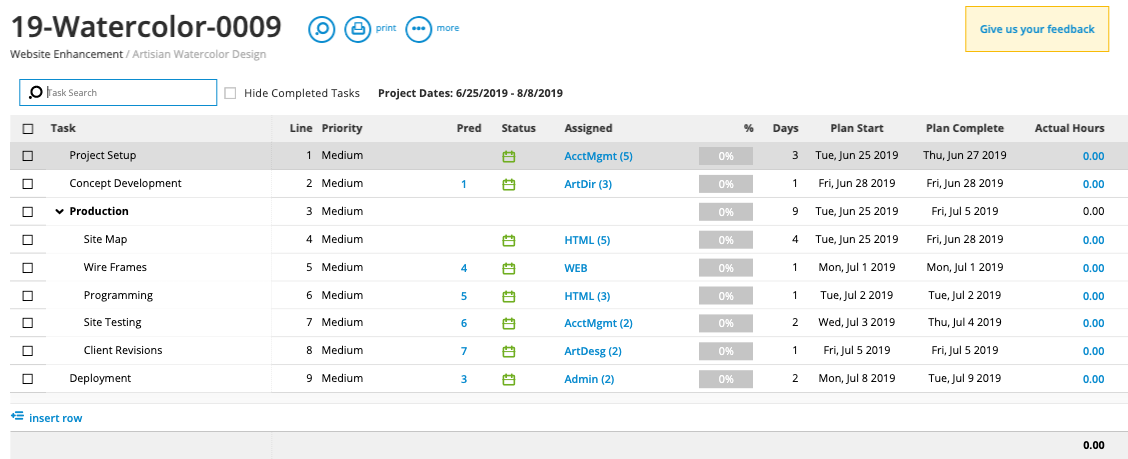Open status calendar icon for Deployment
This screenshot has width=1128, height=459.
pyautogui.click(x=509, y=379)
